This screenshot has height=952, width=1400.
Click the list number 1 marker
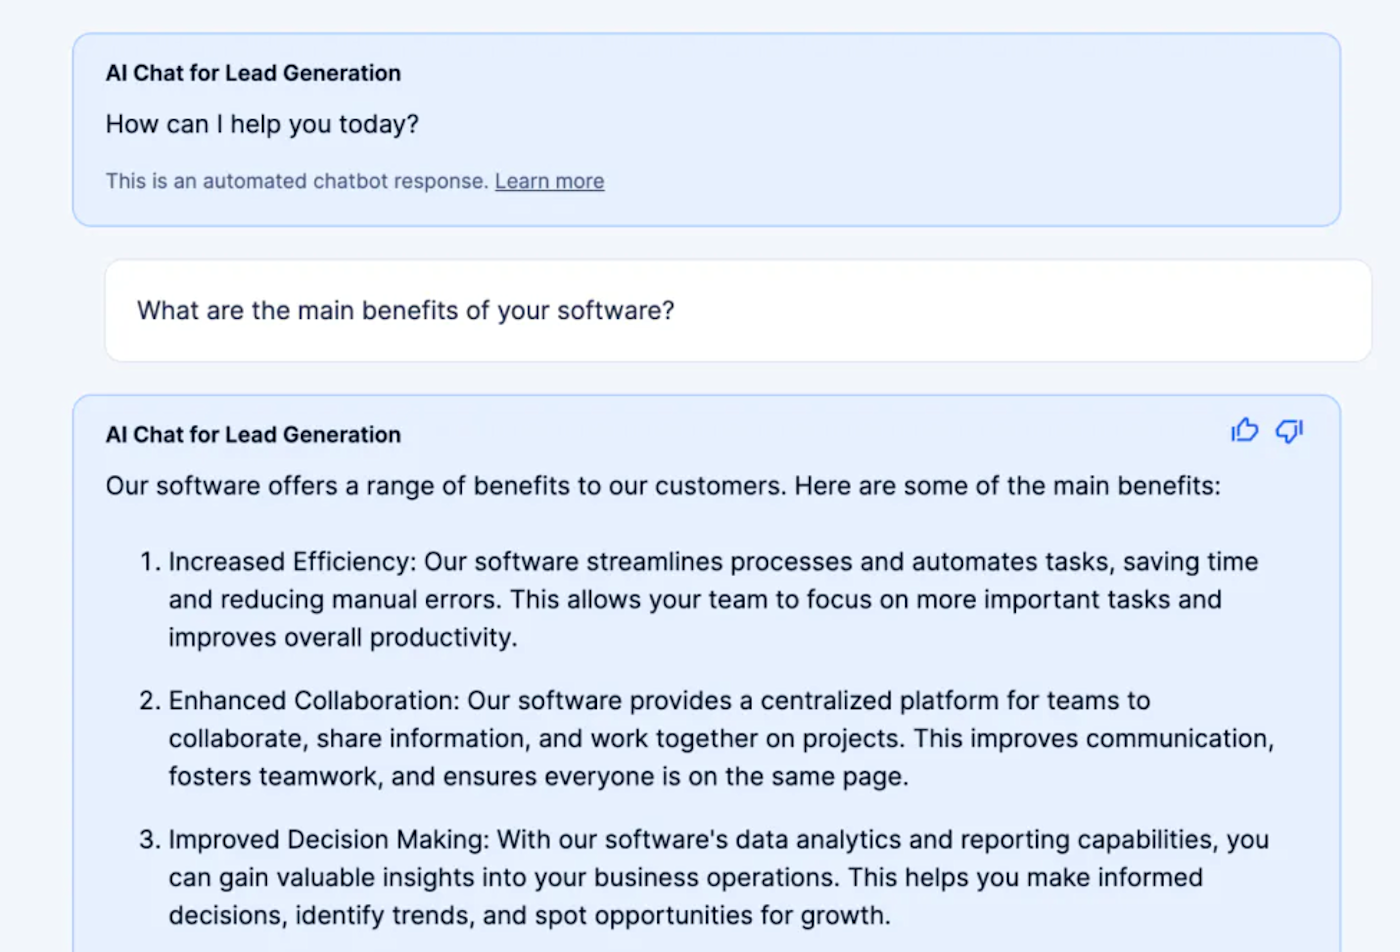[149, 562]
